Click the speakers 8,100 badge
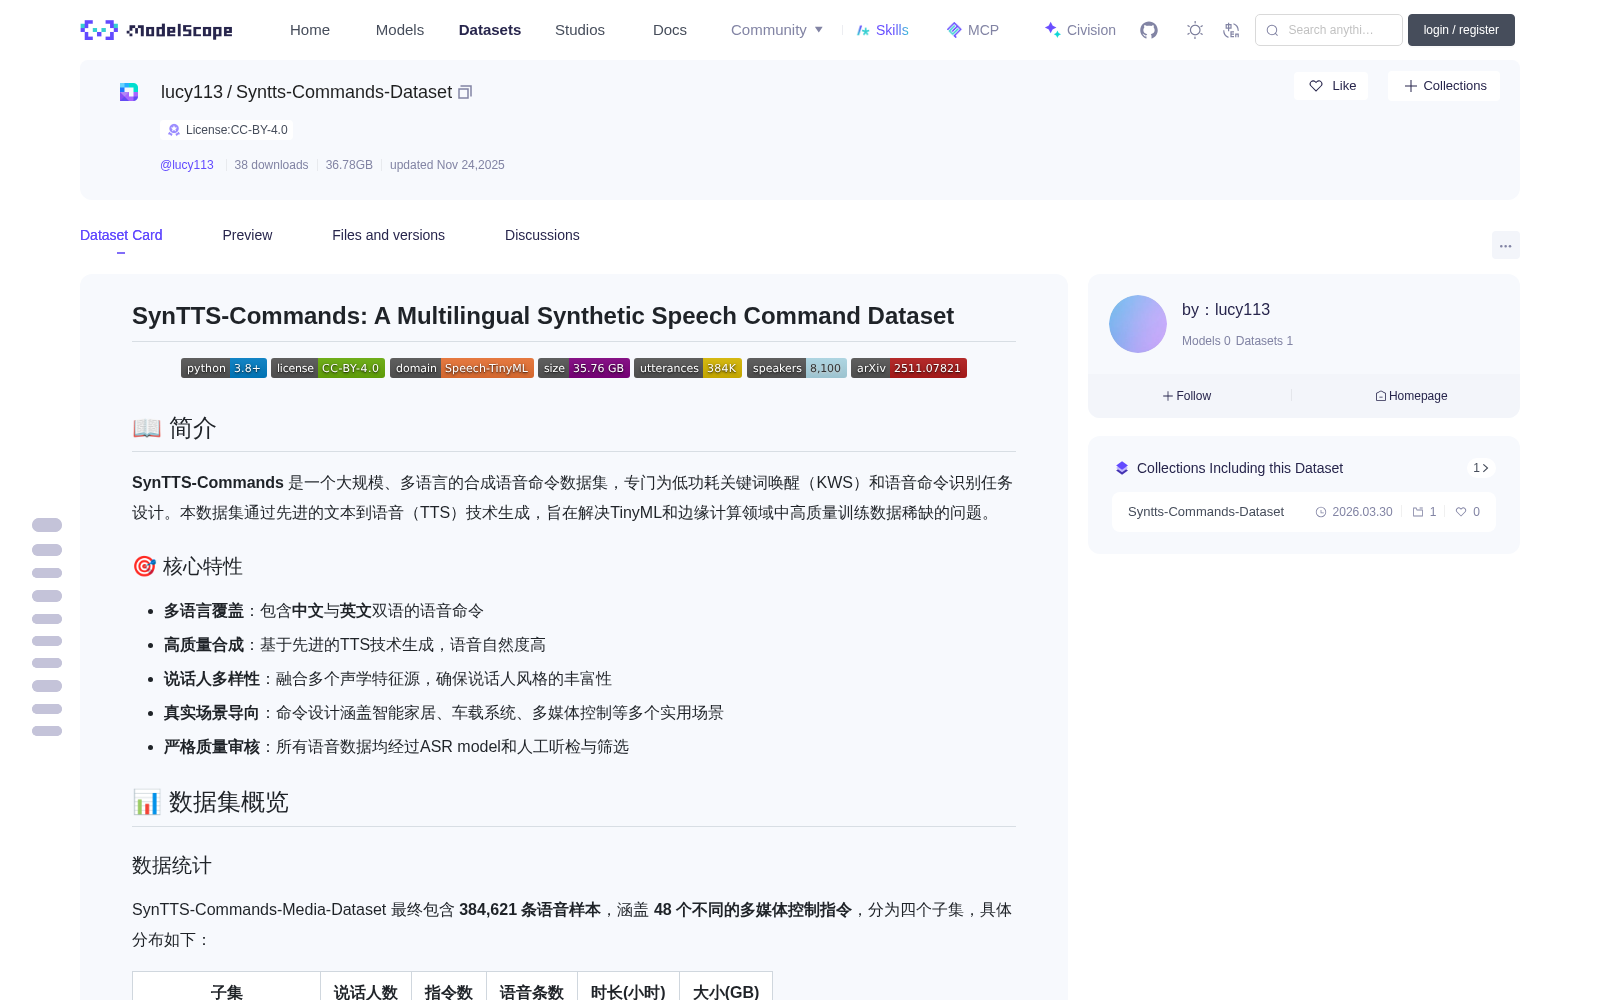 [797, 368]
